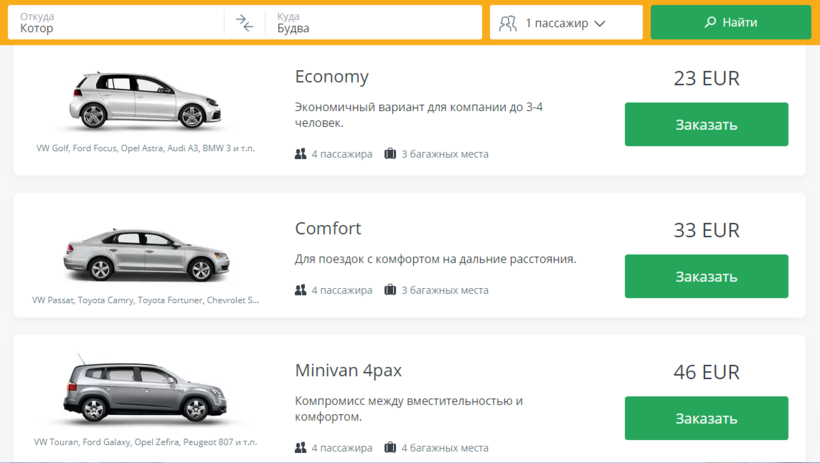Viewport: 820px width, 463px height.
Task: Click the luggage icon in Minivan 4pax row
Action: (x=390, y=448)
